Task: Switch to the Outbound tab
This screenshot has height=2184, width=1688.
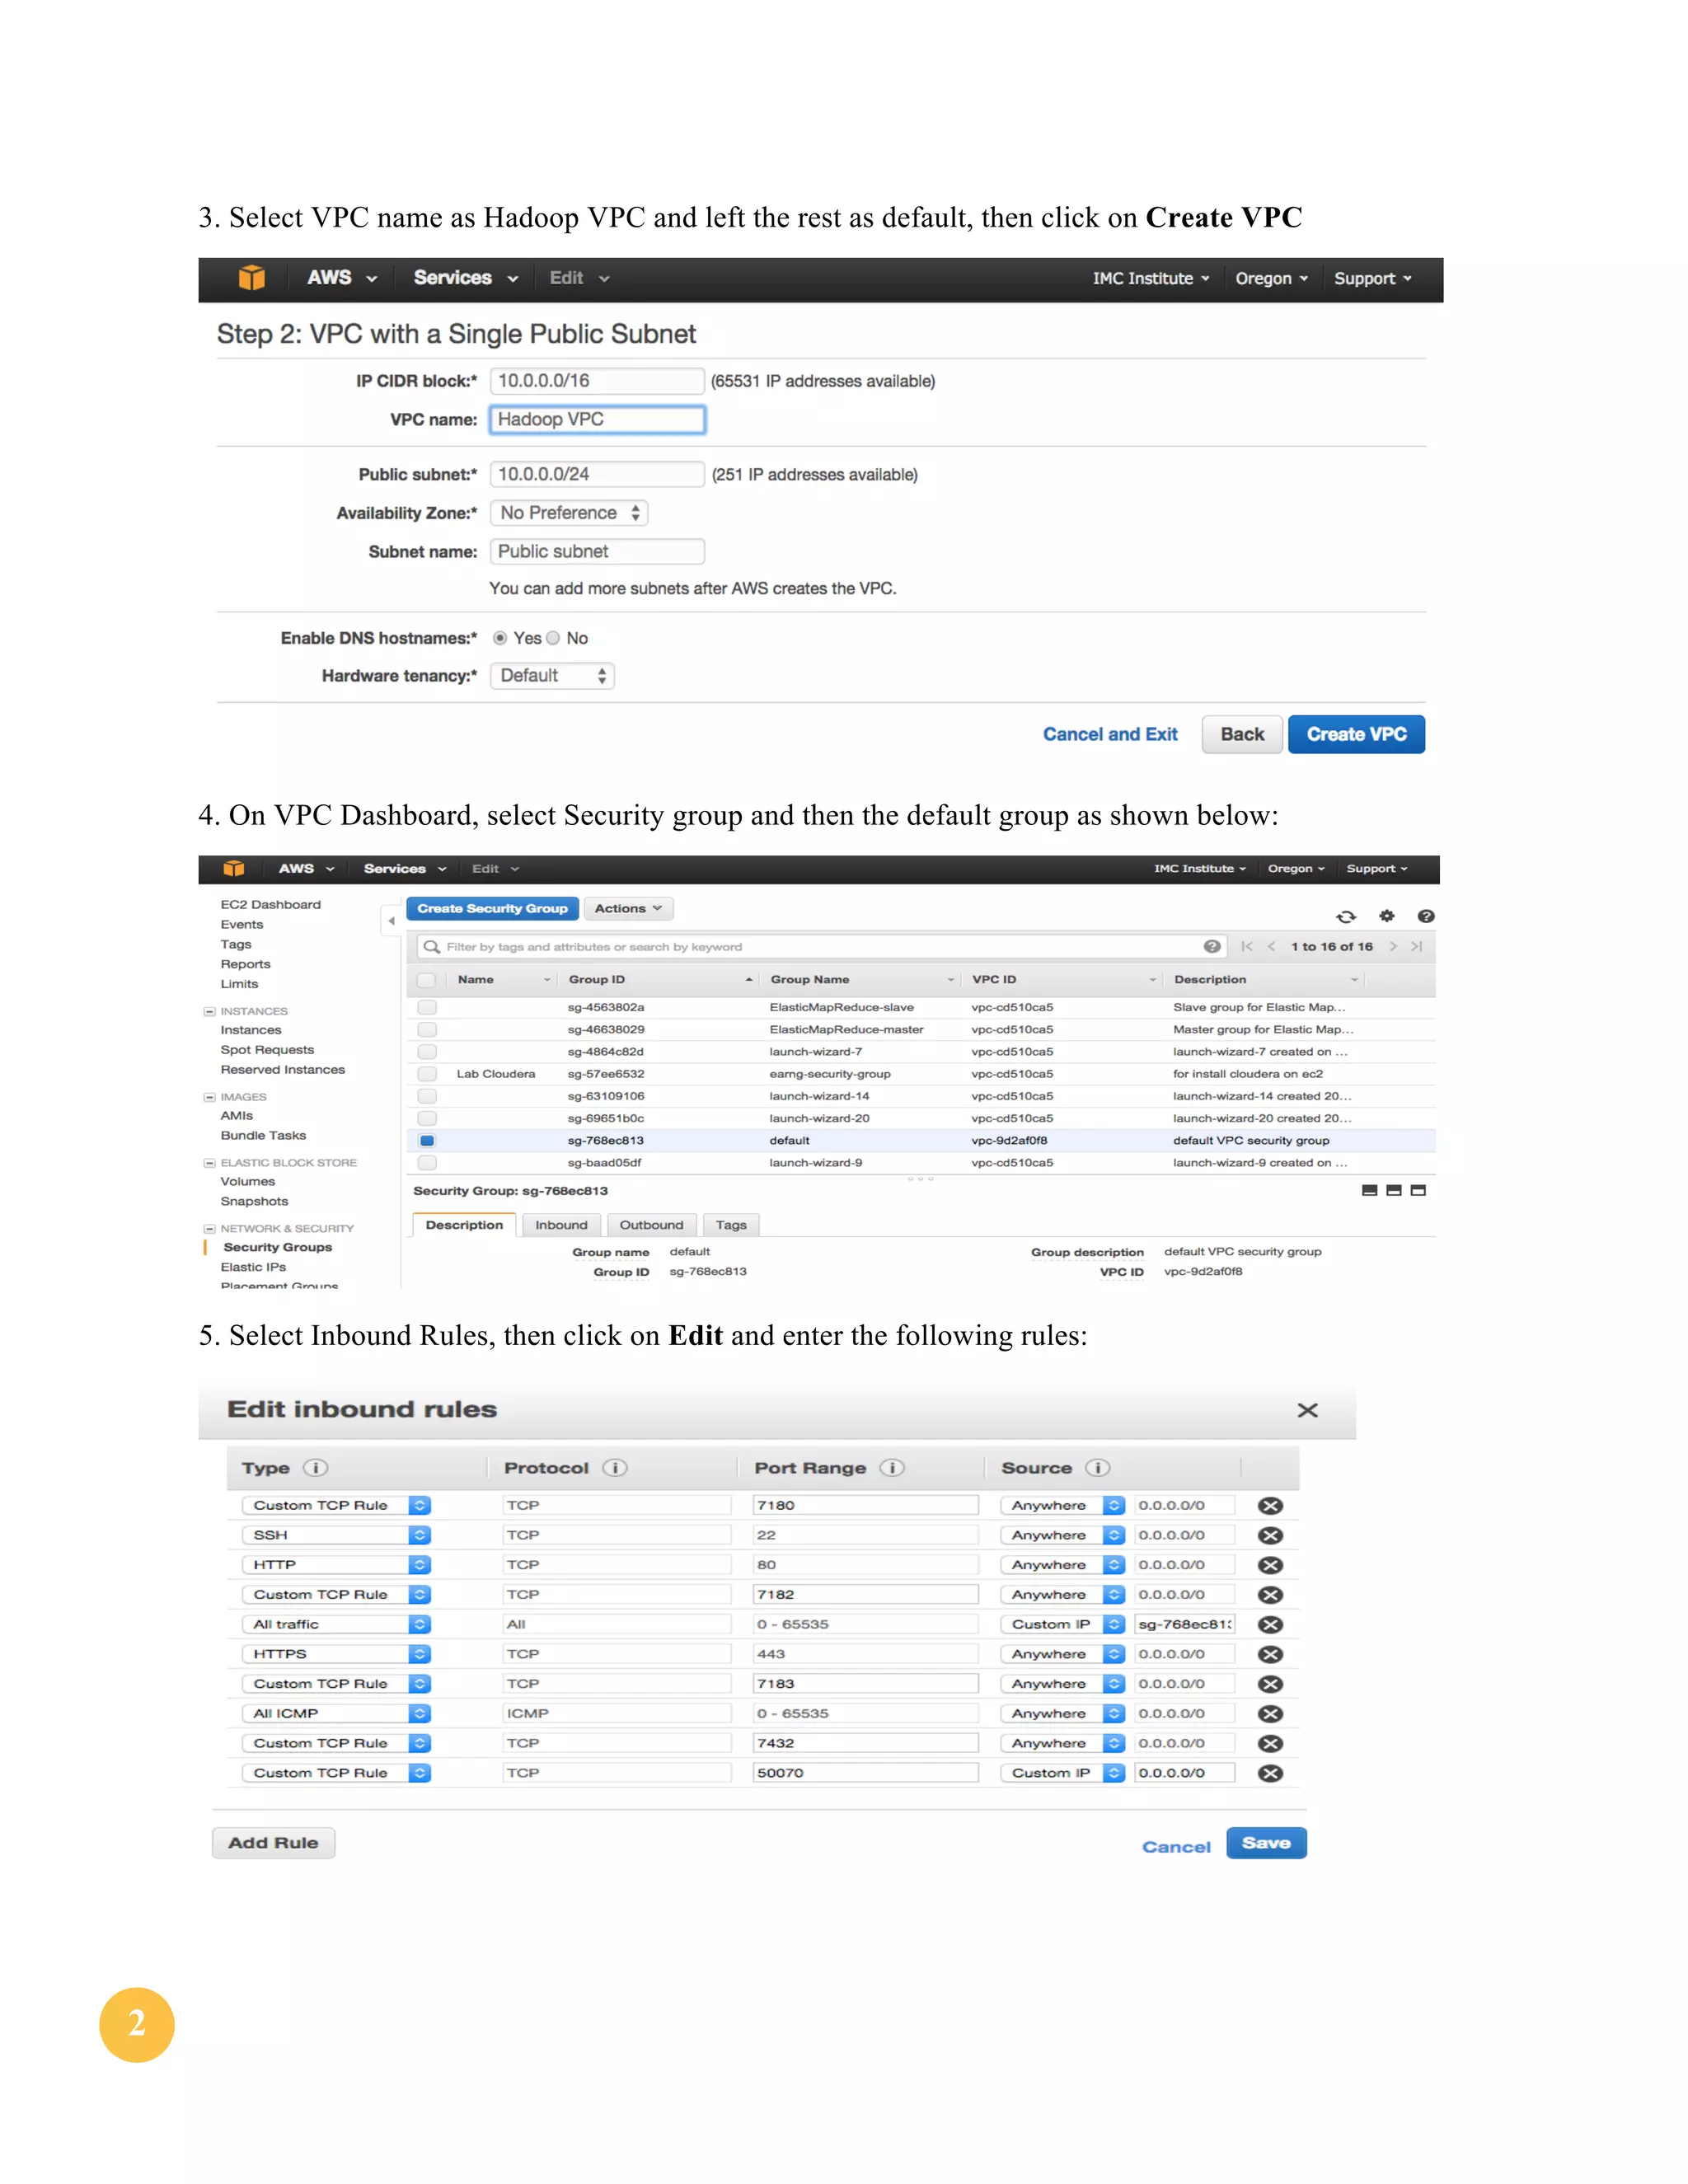Action: 651,1225
